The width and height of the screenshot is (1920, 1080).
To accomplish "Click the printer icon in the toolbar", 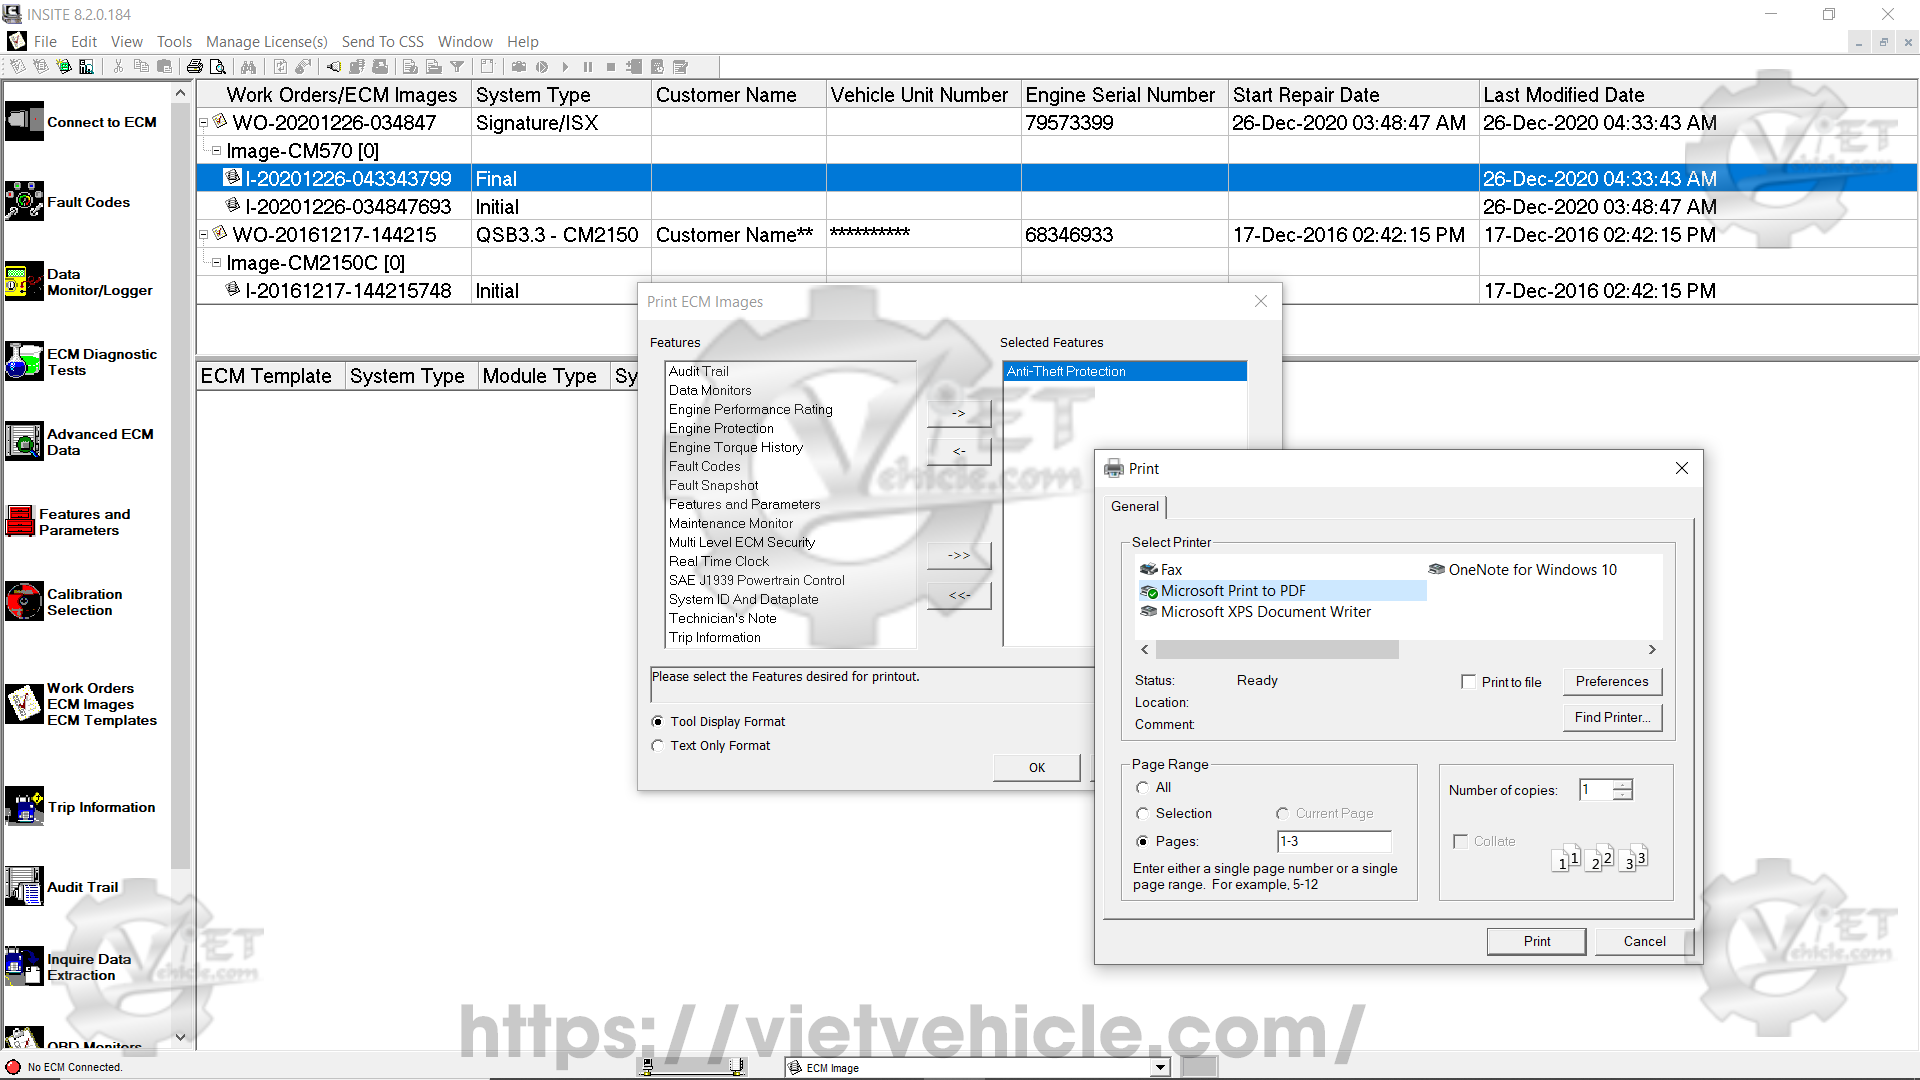I will [x=195, y=67].
